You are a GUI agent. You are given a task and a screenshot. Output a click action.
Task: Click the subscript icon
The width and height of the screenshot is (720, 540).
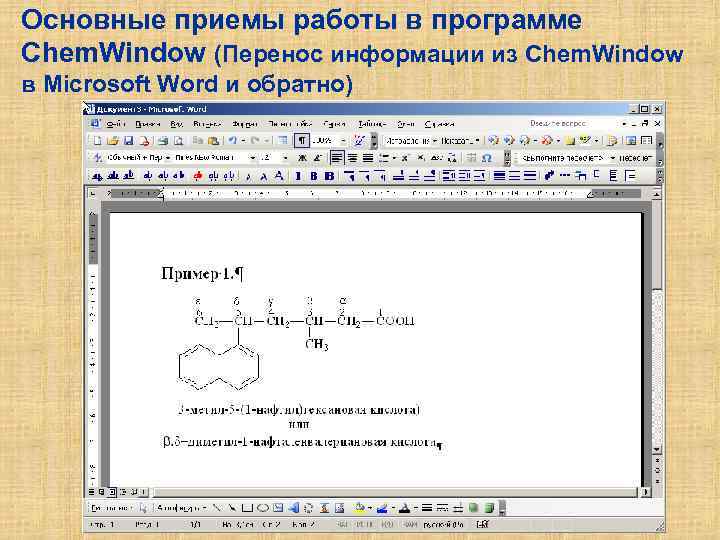coord(421,158)
